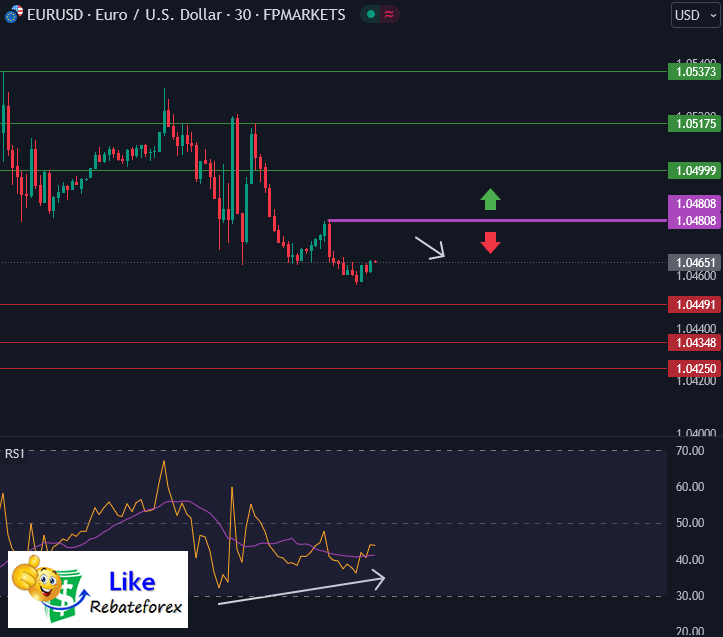Select the lower 1.04808 purple price label

coord(694,220)
